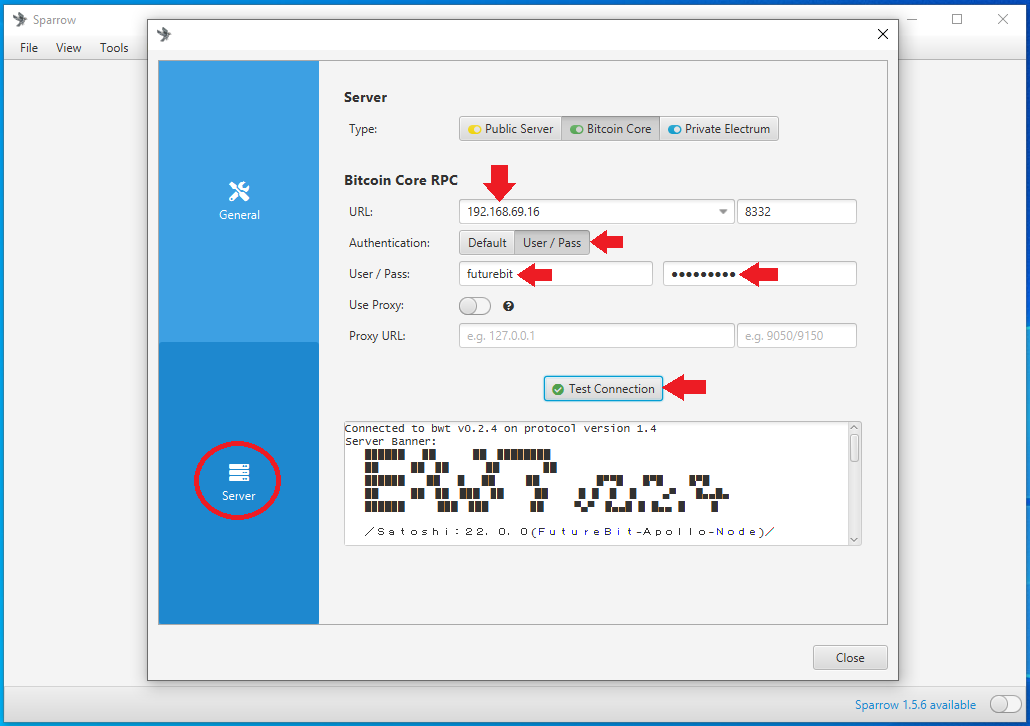Select the Private Electrum server type
This screenshot has width=1030, height=726.
(719, 129)
